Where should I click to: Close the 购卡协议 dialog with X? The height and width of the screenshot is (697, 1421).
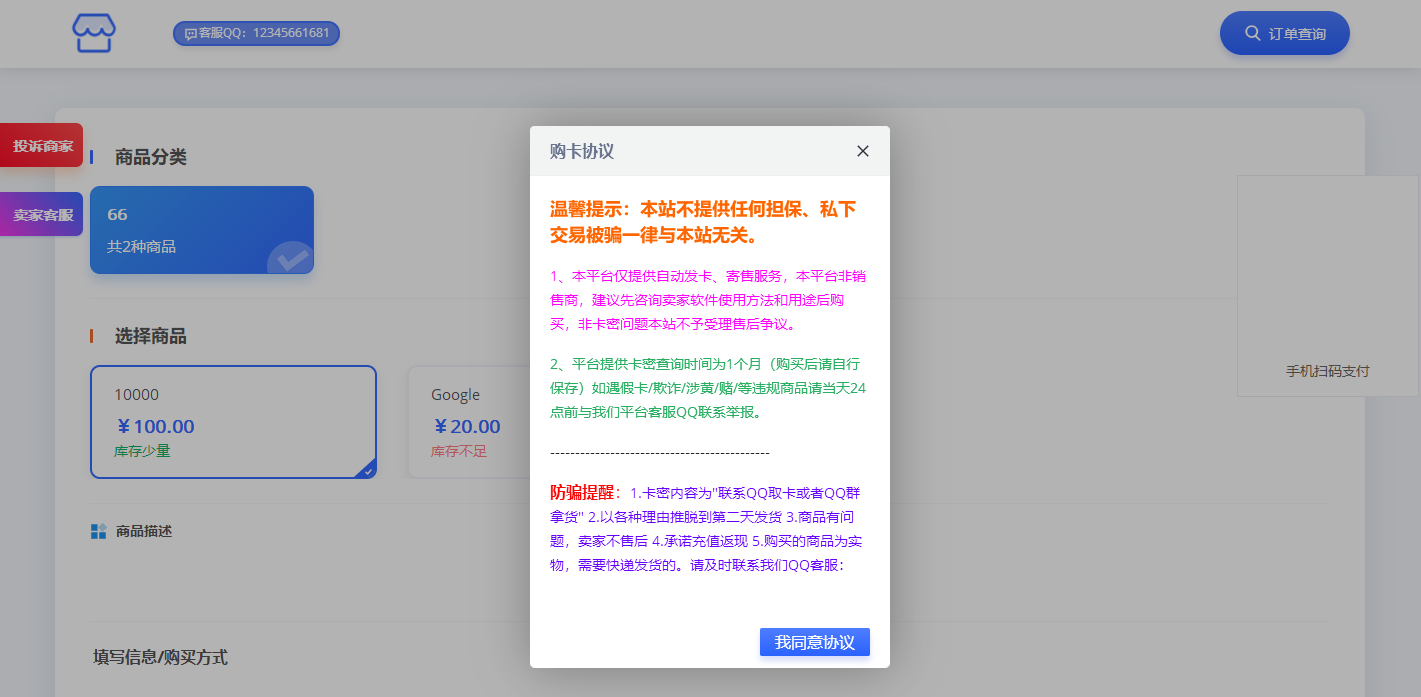863,151
